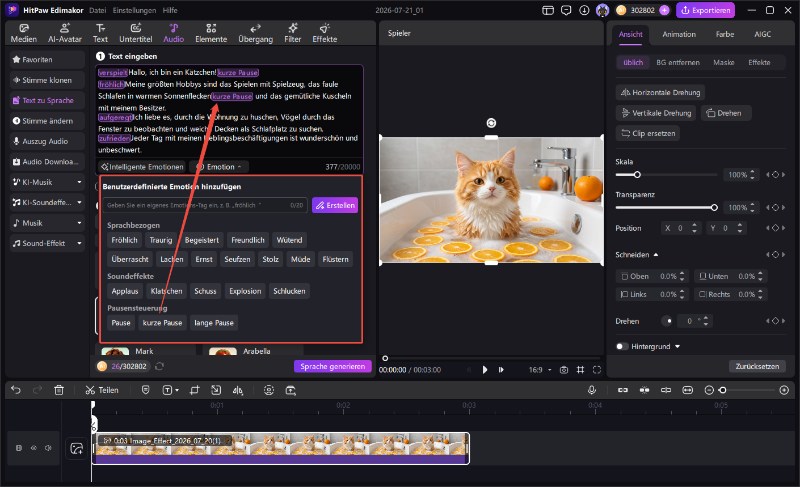
Task: Click the timeline zoom slider knob
Action: [x=722, y=390]
